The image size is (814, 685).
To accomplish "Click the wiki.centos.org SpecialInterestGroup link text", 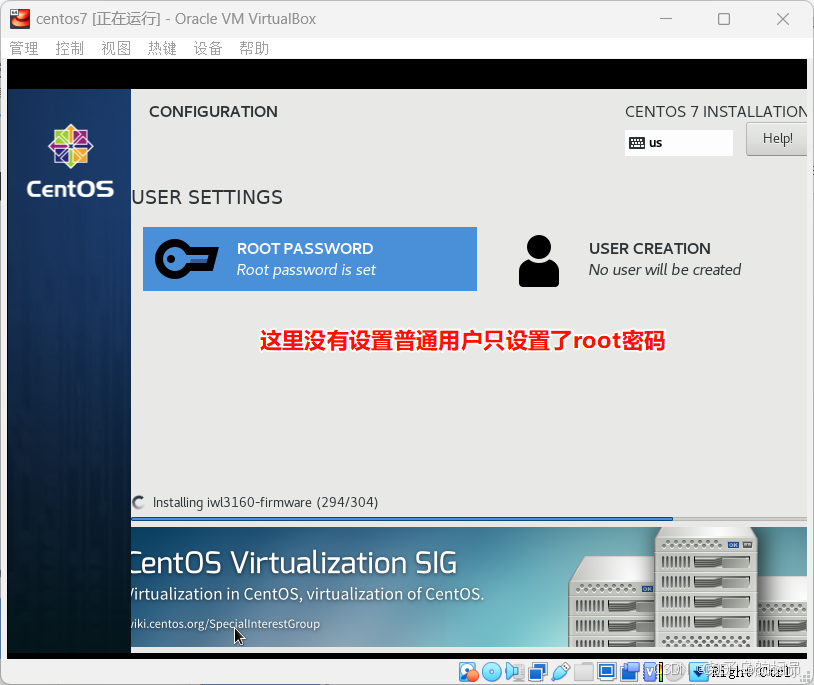I will coord(225,623).
